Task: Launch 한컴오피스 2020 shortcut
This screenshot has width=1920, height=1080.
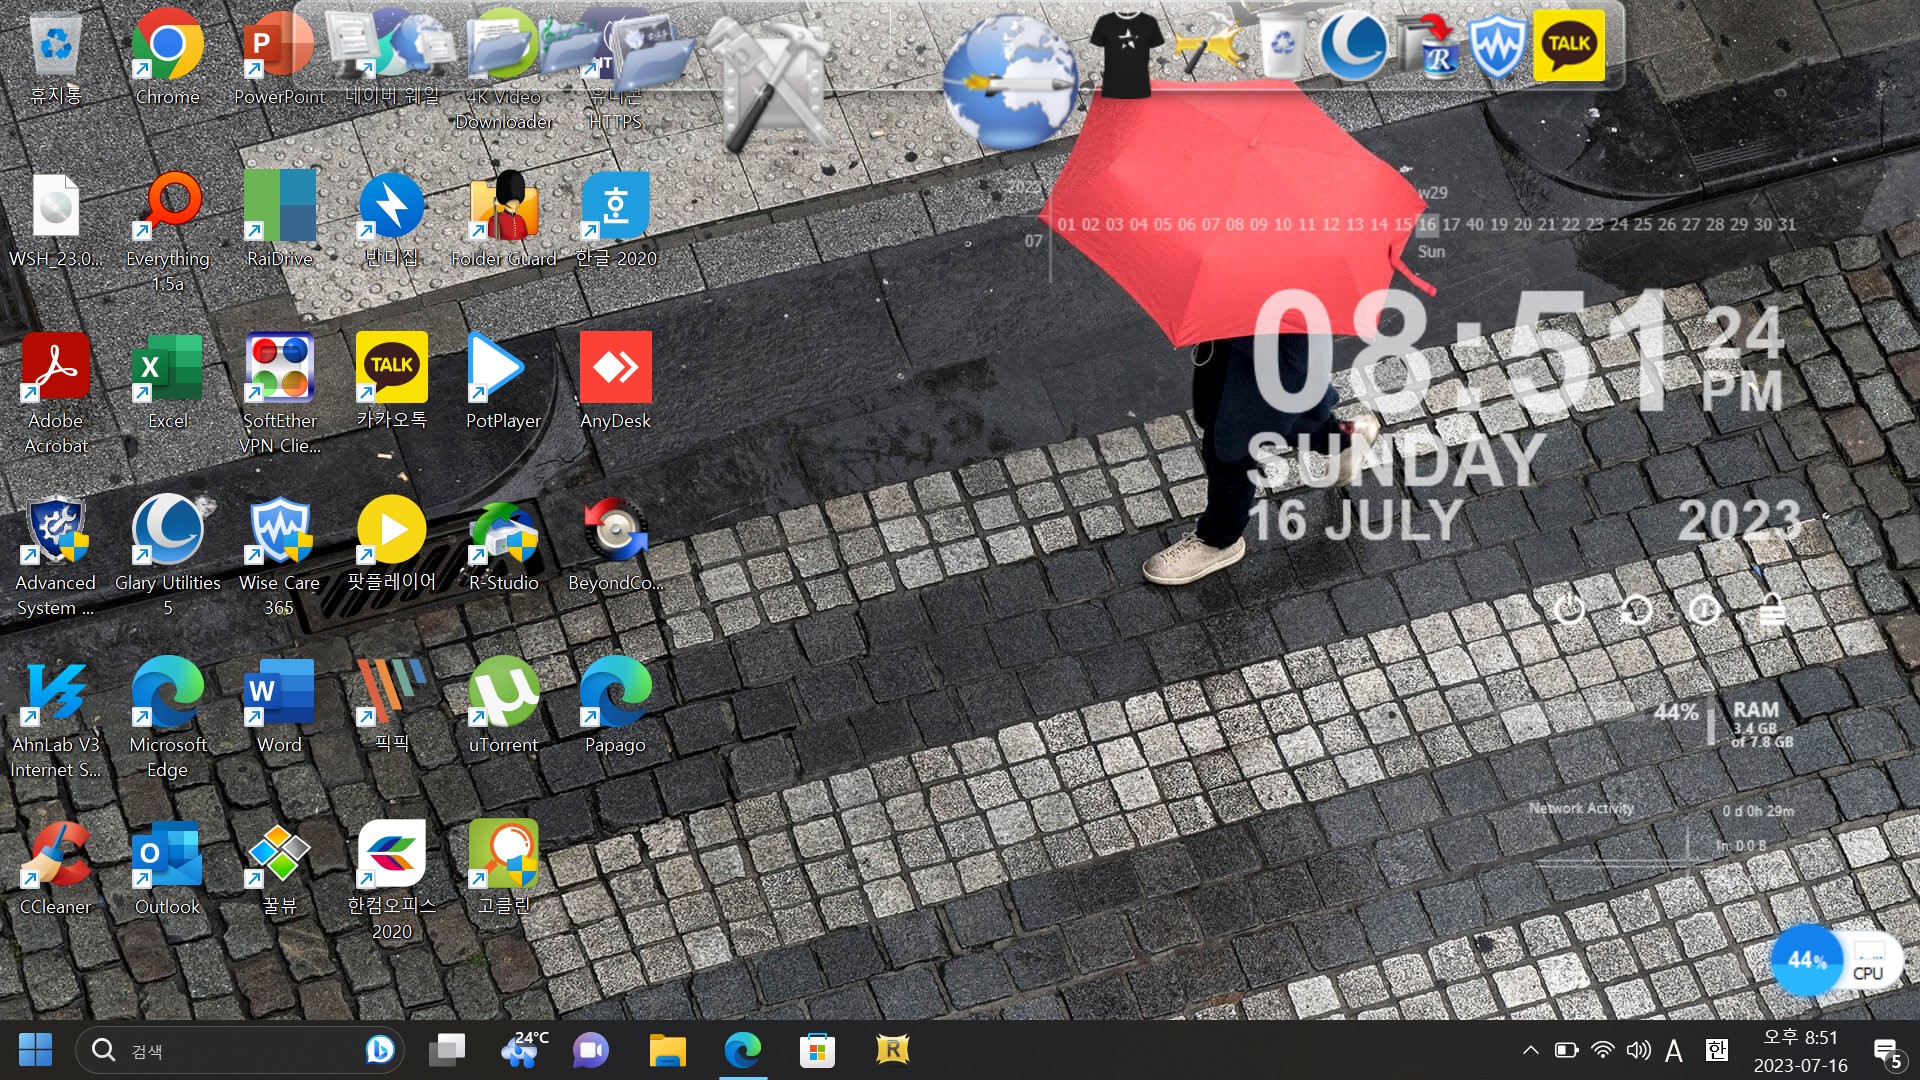Action: (x=391, y=880)
